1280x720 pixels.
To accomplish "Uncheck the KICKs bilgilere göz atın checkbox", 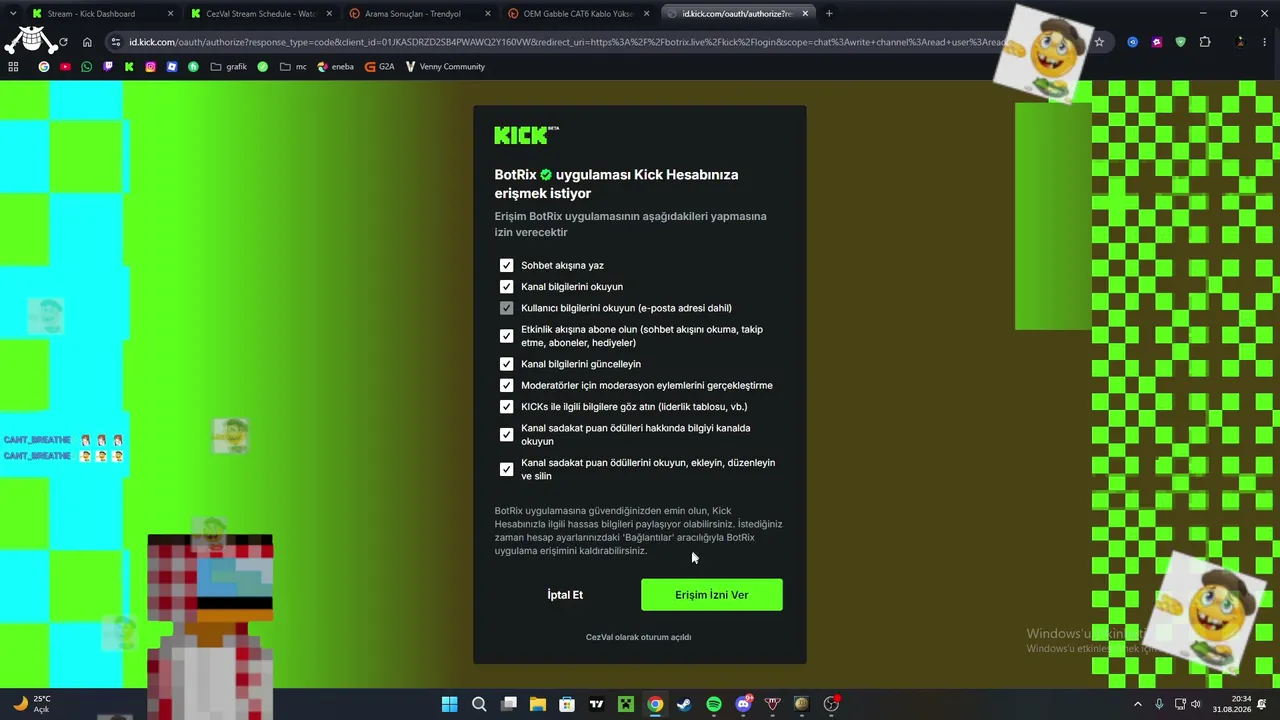I will tap(506, 407).
